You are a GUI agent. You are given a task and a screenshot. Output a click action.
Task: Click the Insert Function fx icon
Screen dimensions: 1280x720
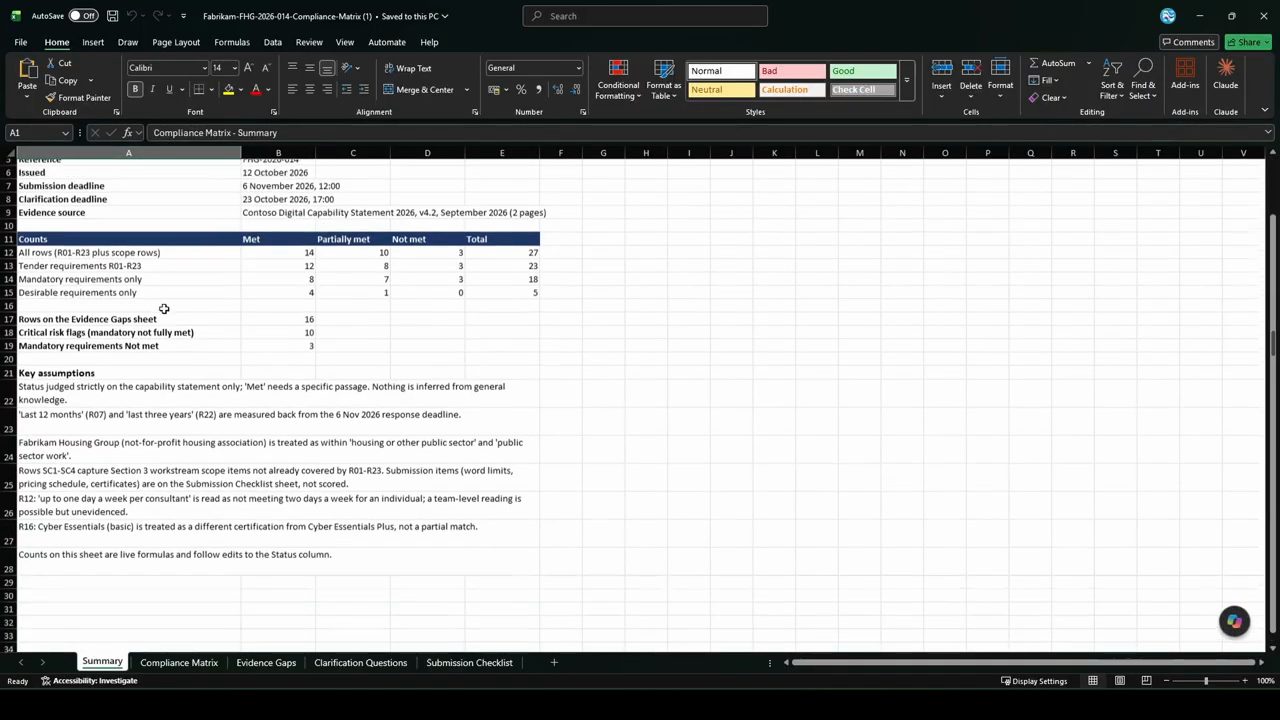[x=127, y=133]
